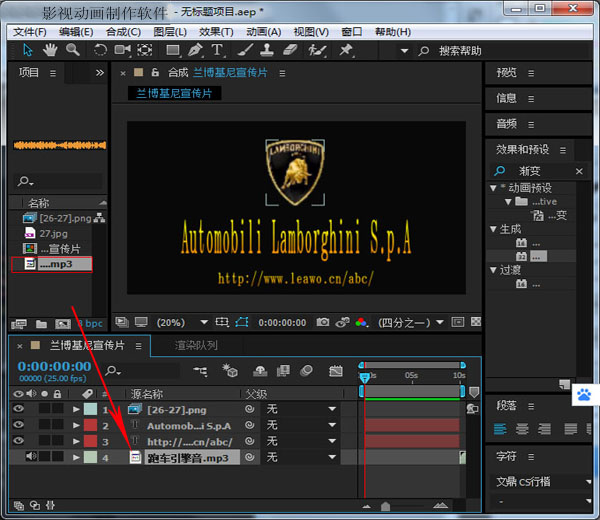The image size is (600, 520).
Task: Select the Roto Brush tool
Action: [x=317, y=50]
